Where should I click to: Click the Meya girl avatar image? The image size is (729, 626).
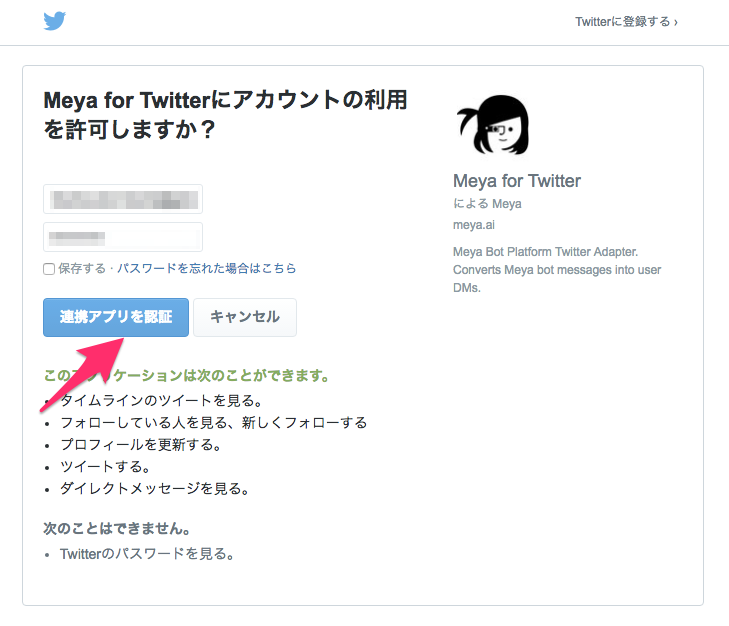pyautogui.click(x=493, y=125)
